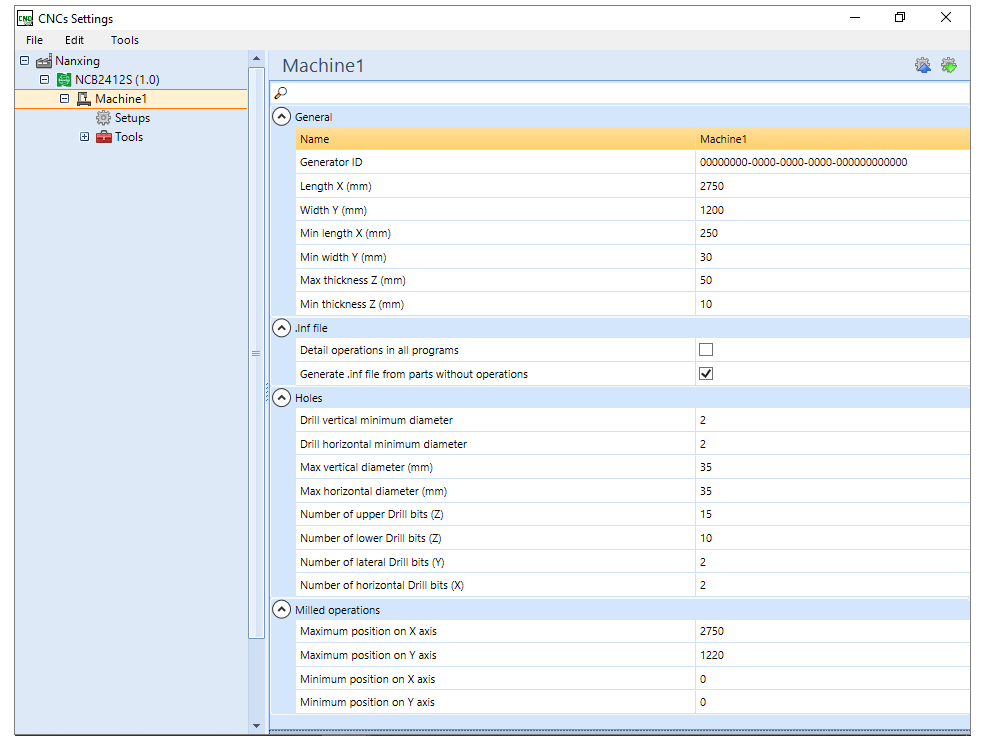Enable Detail operations in all programs
Viewport: 981px width, 746px height.
pyautogui.click(x=706, y=350)
